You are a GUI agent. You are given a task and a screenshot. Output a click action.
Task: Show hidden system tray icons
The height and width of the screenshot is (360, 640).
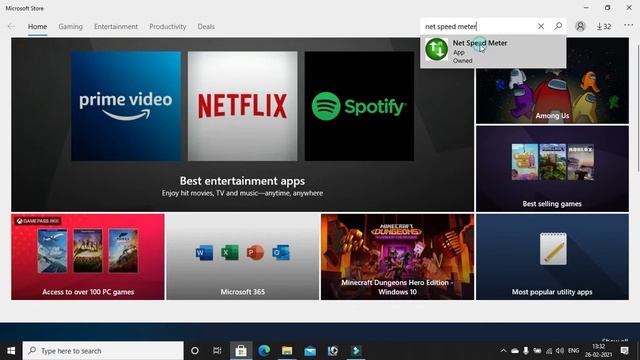503,351
